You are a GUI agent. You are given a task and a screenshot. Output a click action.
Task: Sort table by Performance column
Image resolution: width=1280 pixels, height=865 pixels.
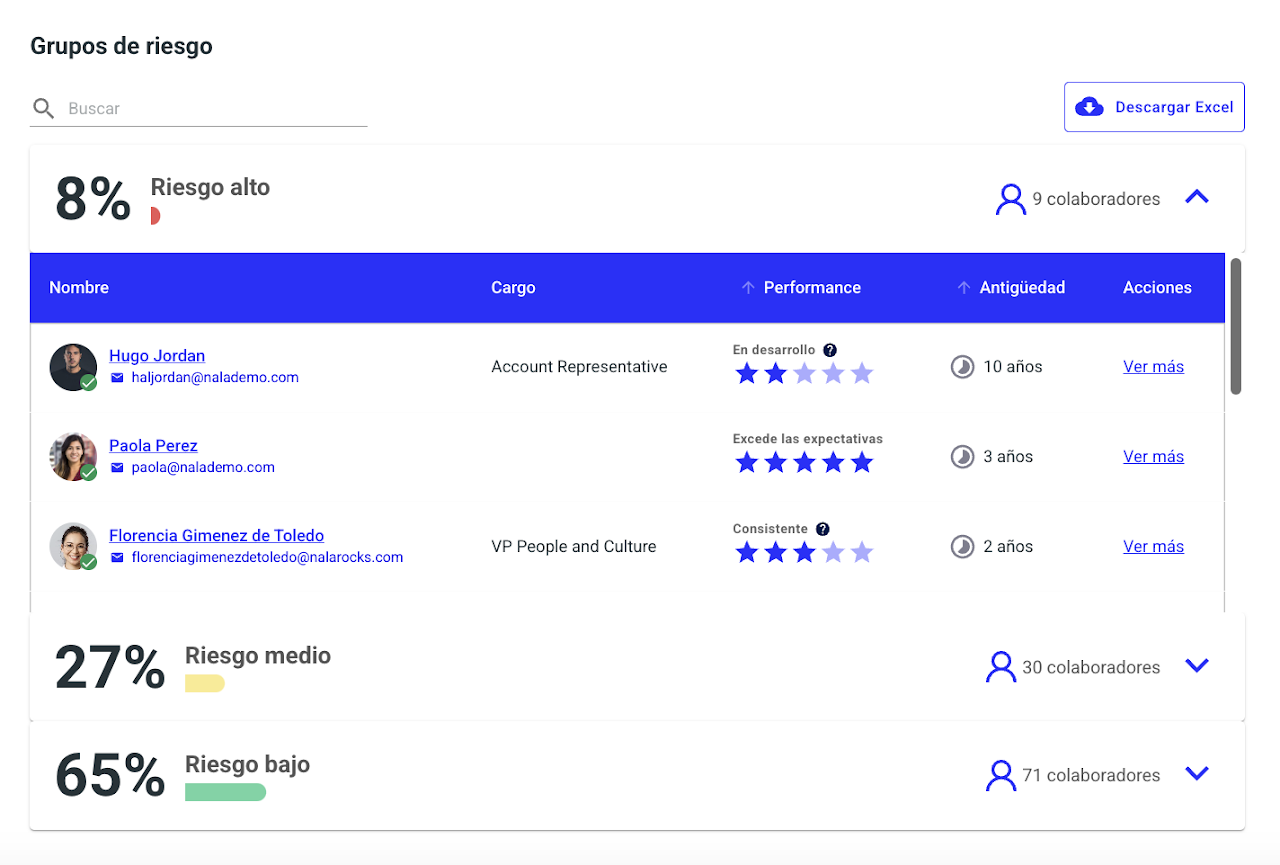(811, 288)
